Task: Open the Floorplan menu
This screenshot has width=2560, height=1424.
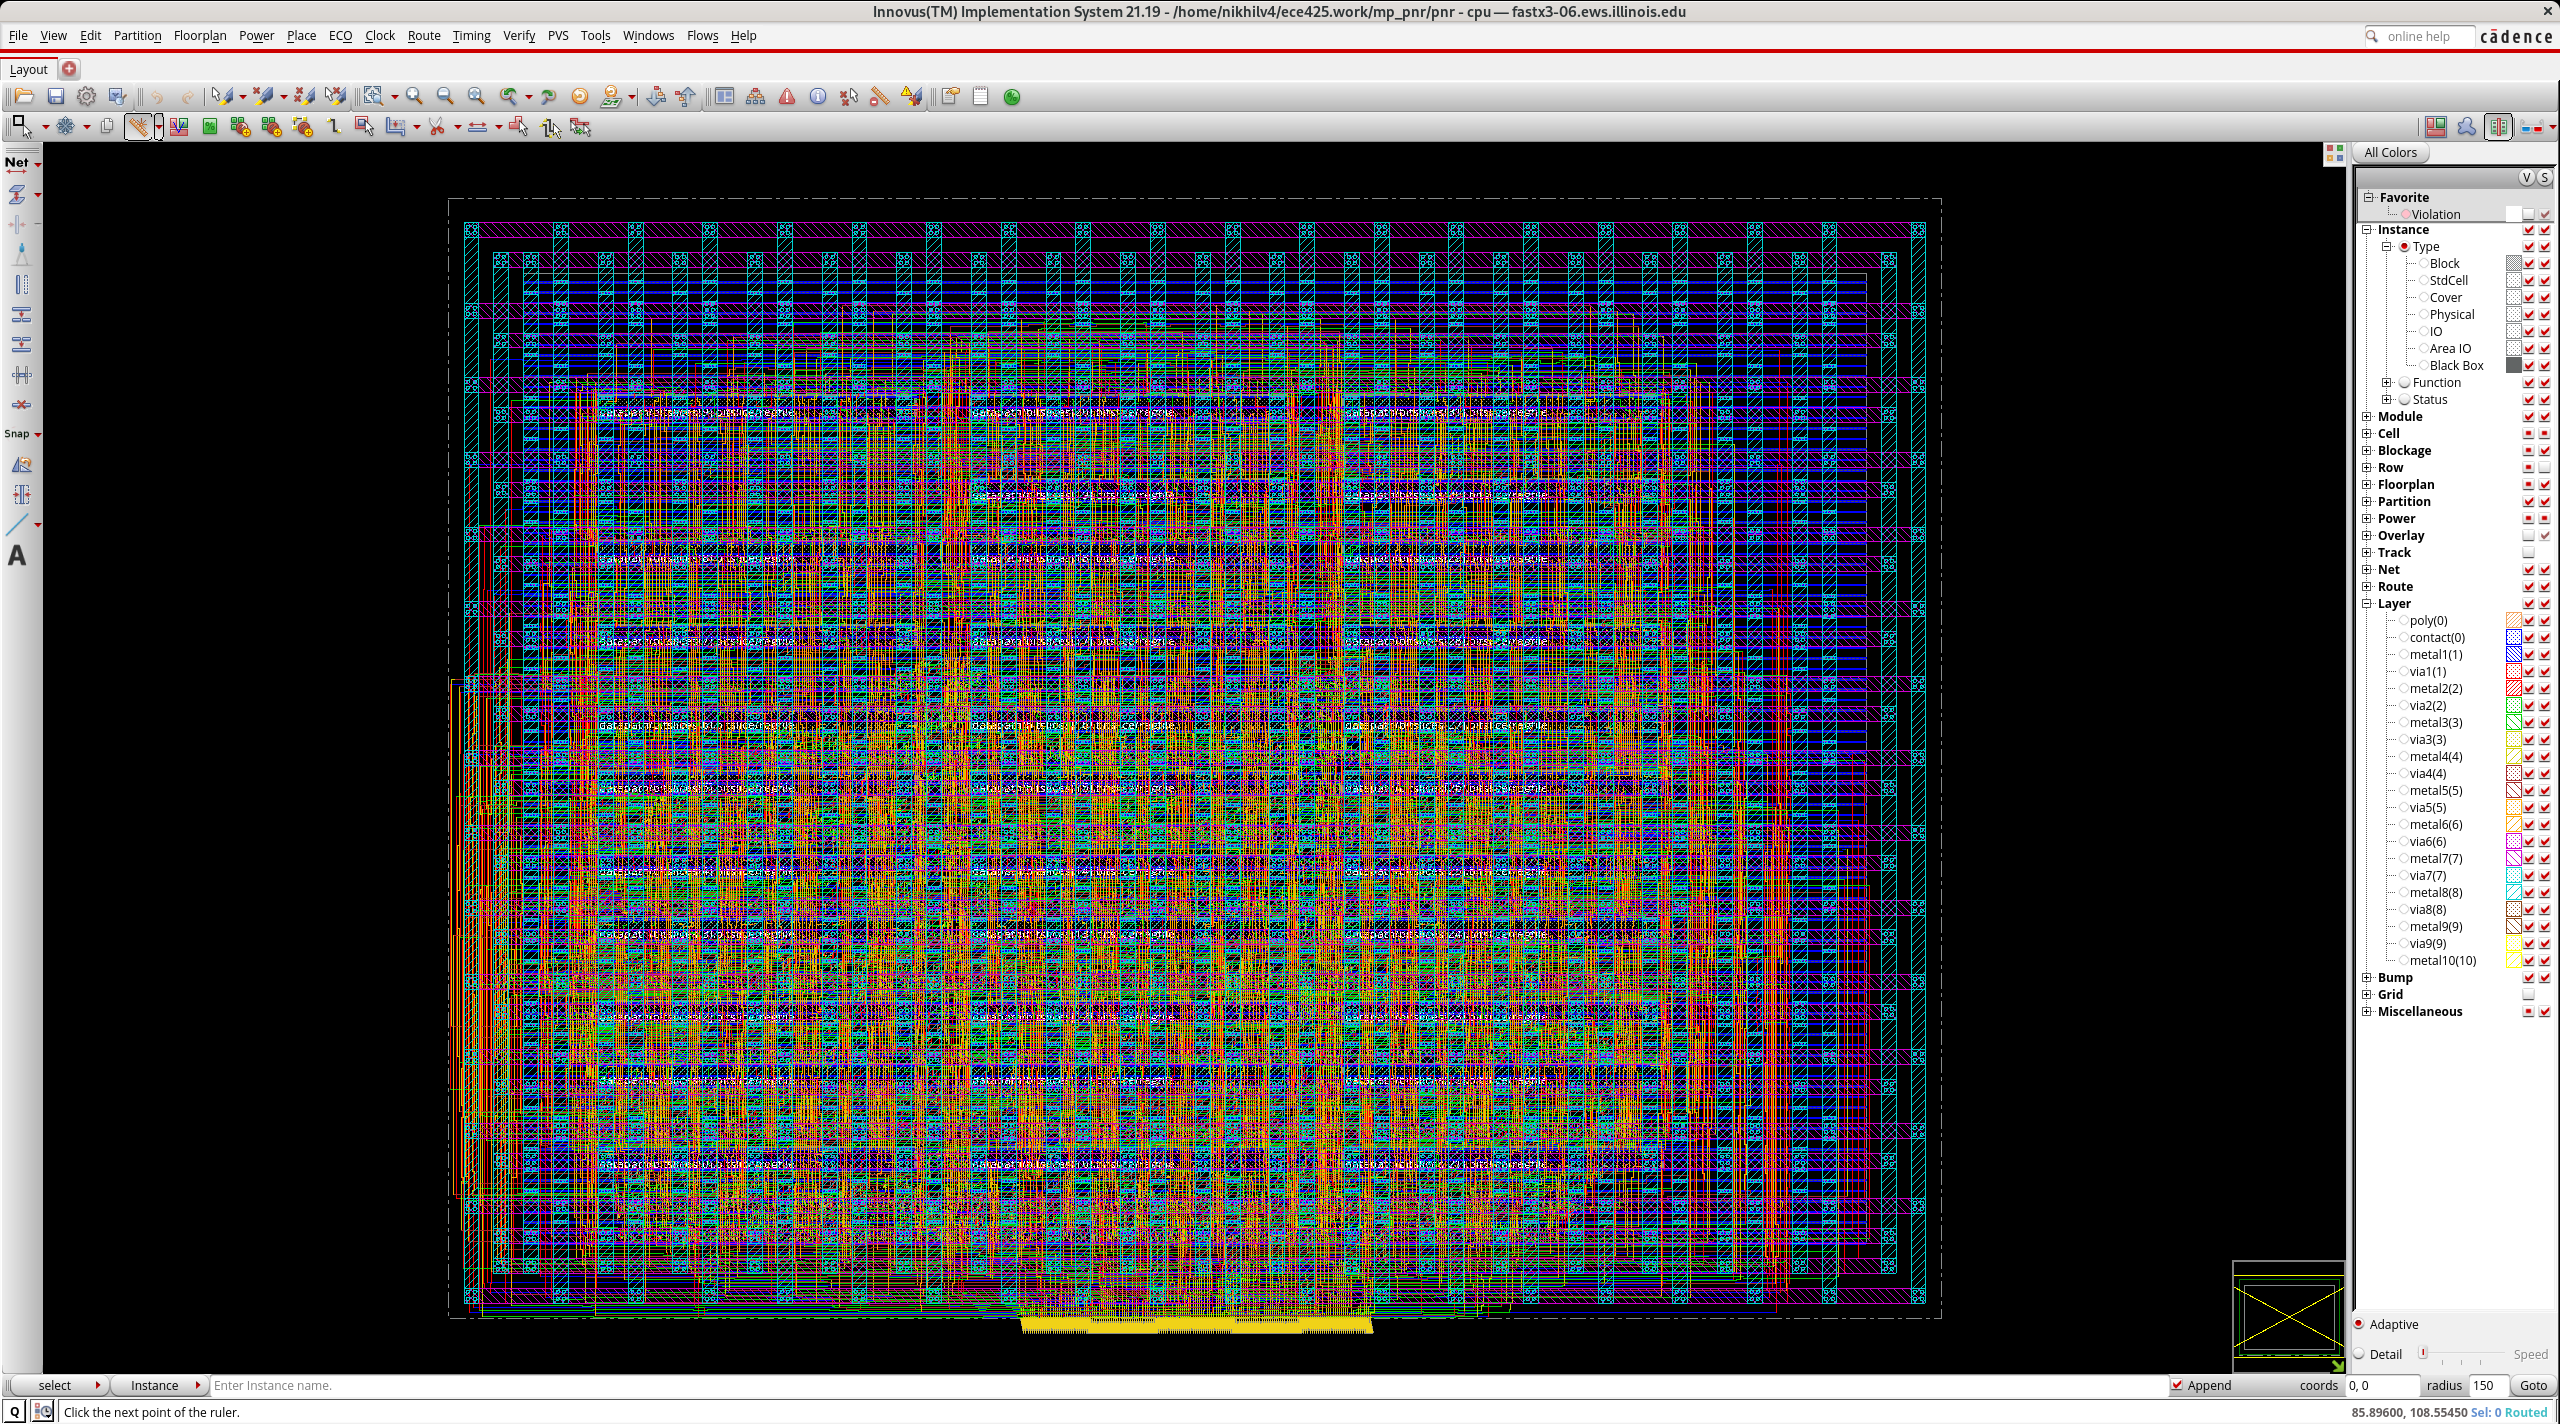Action: [x=200, y=35]
